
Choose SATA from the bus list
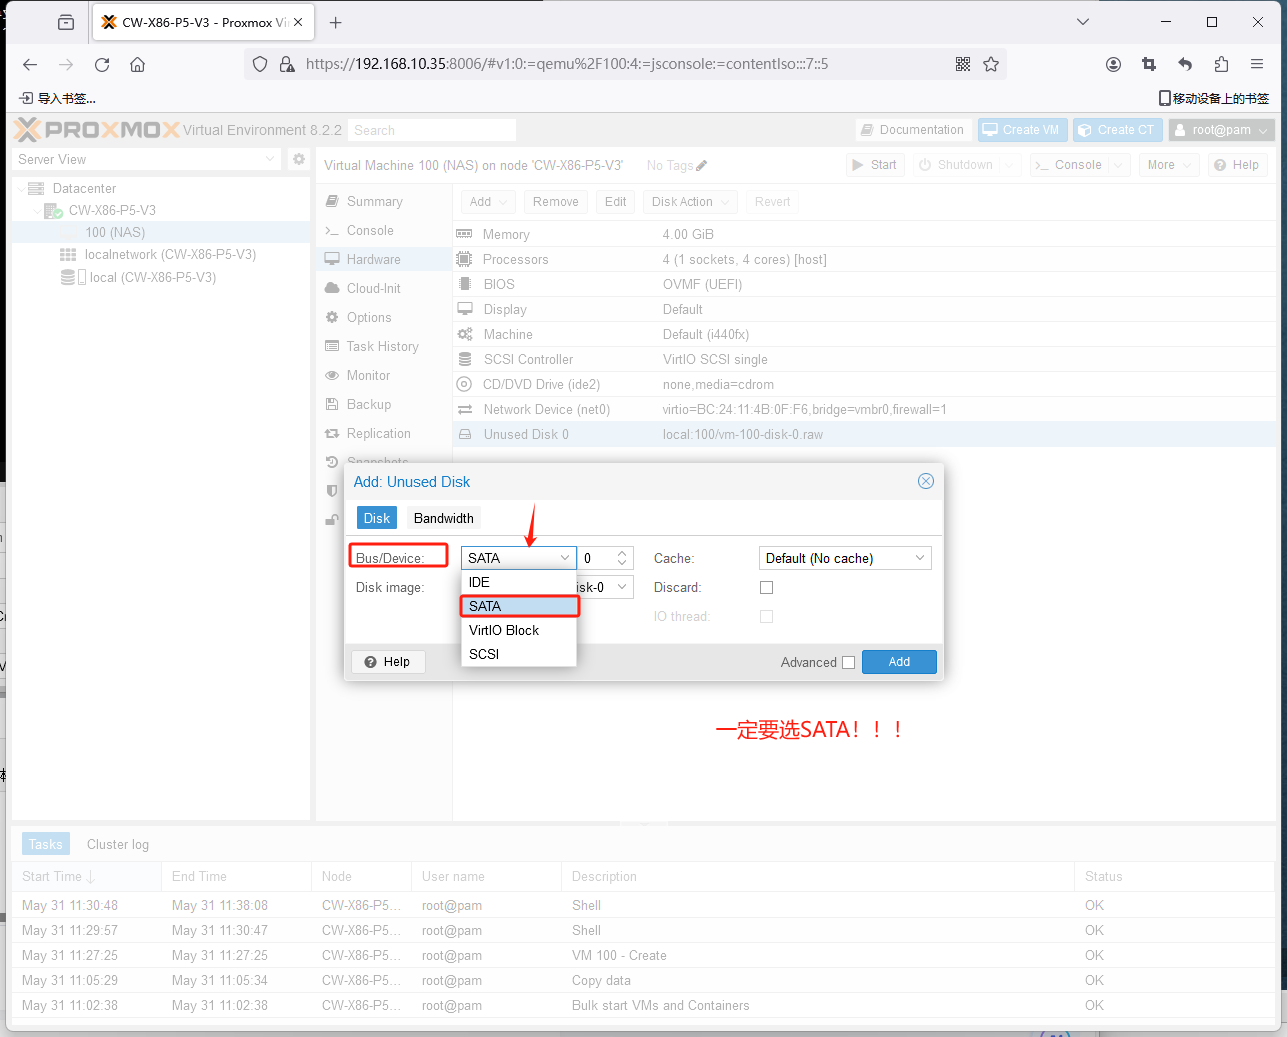pyautogui.click(x=518, y=606)
